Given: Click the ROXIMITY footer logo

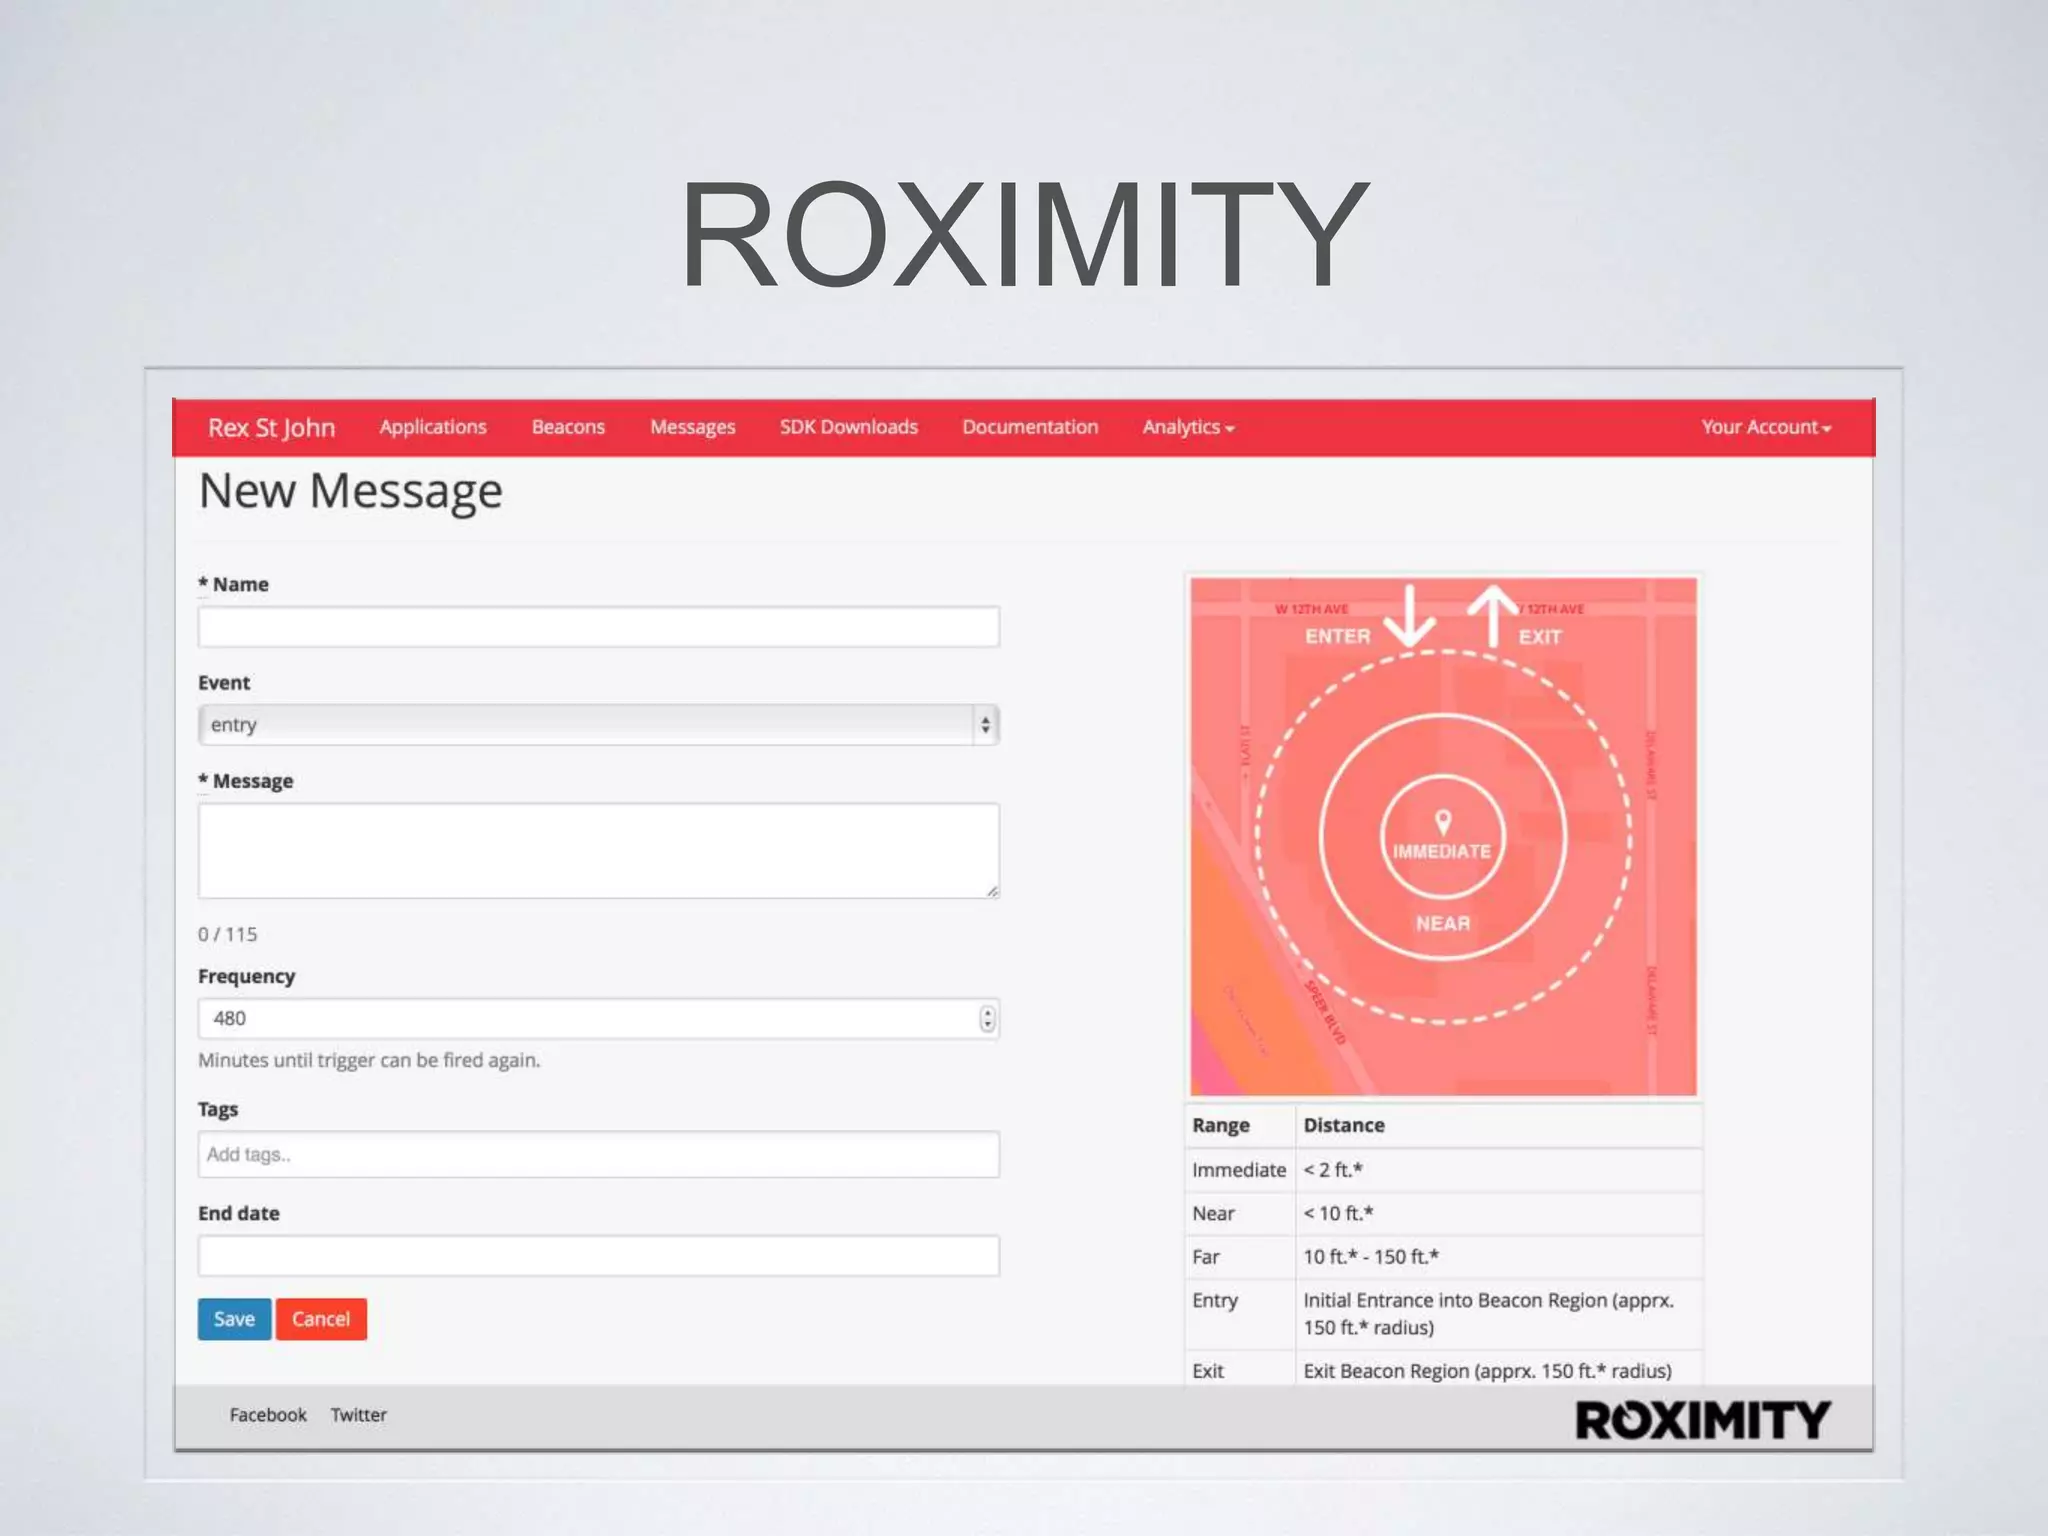Looking at the screenshot, I should coord(1702,1420).
